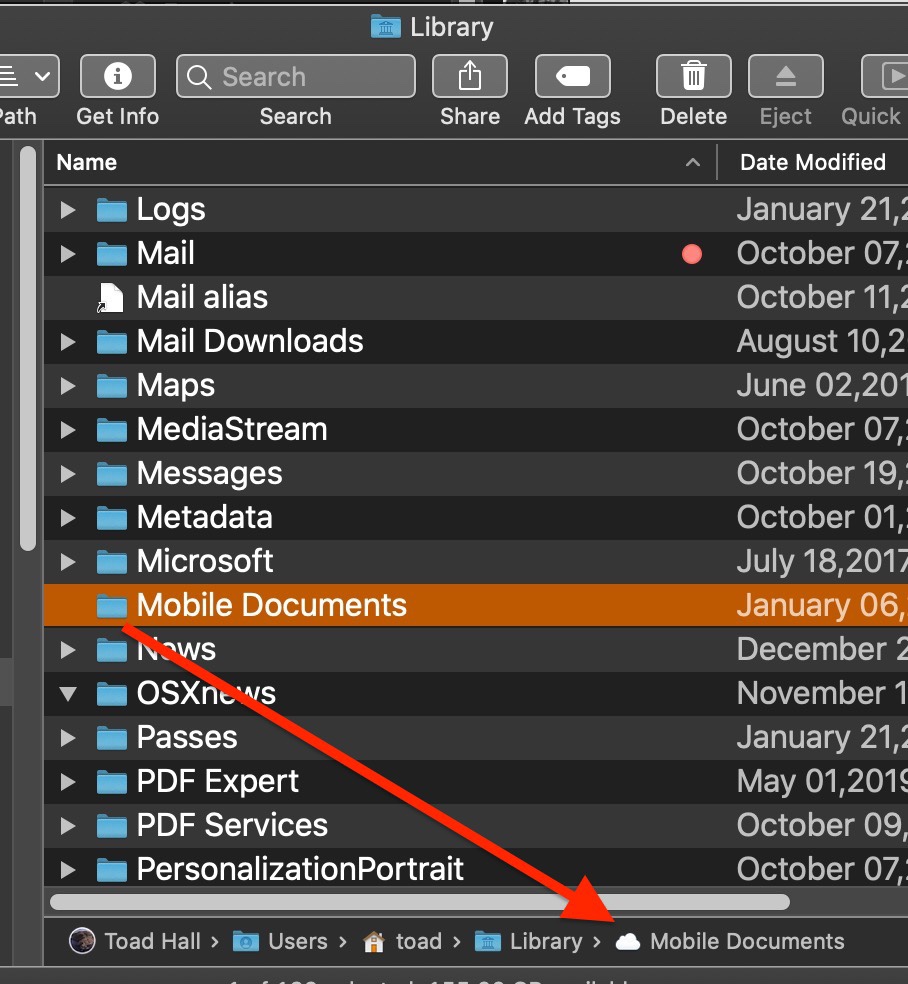The width and height of the screenshot is (908, 984).
Task: Collapse the OSXnews folder
Action: coord(67,693)
